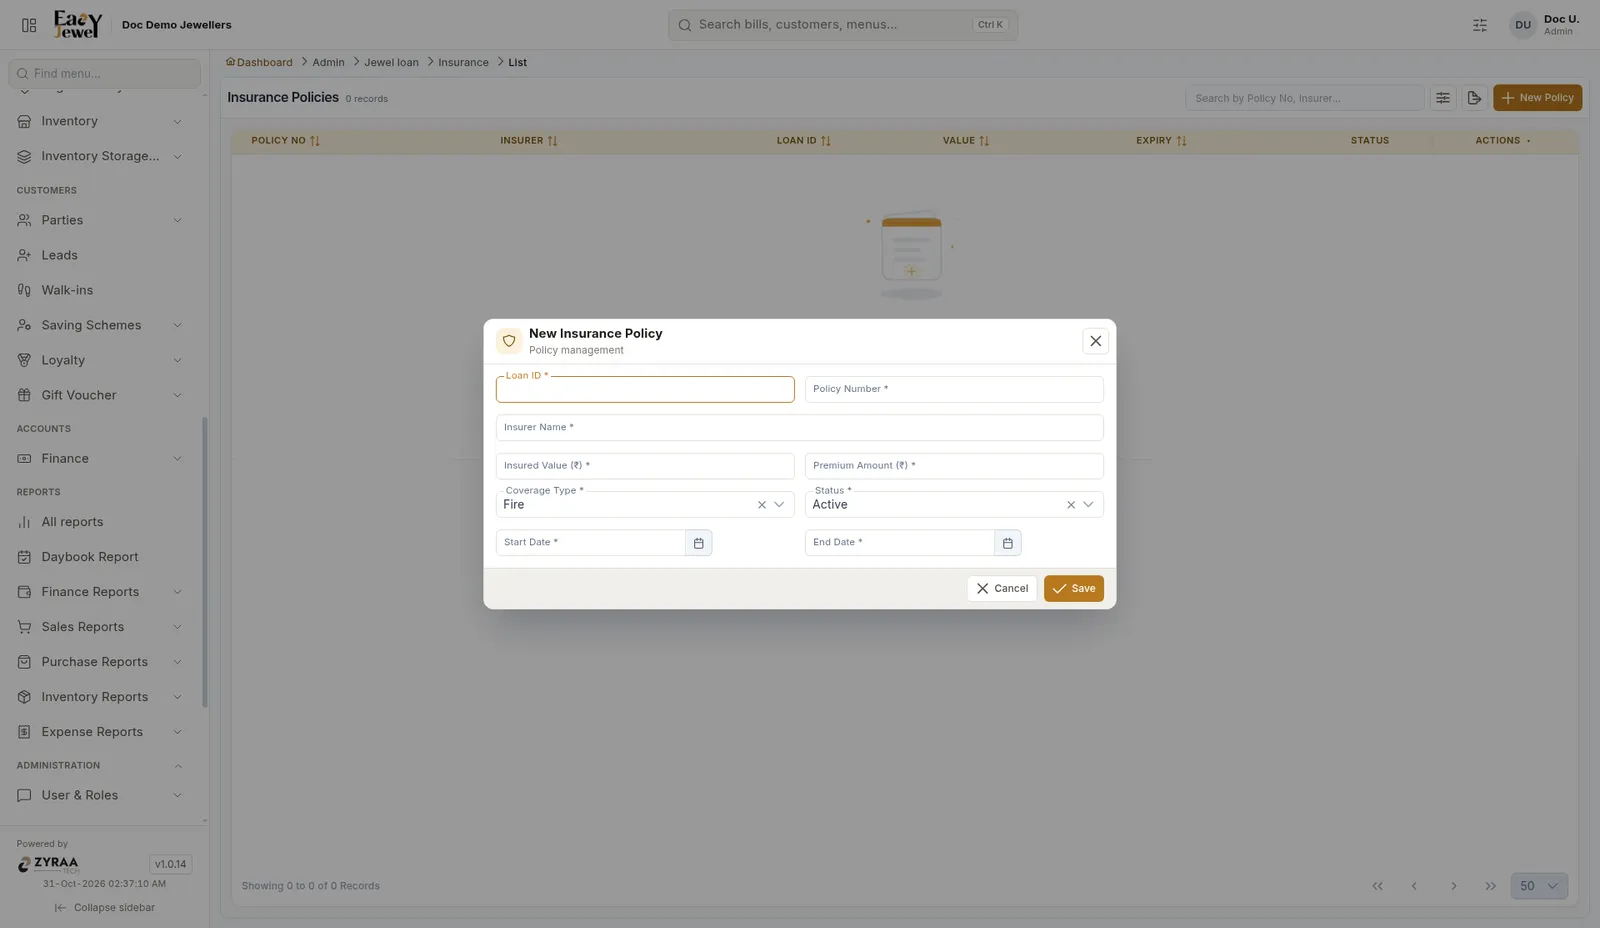Open Start Date calendar picker icon
1600x928 pixels.
coord(698,543)
